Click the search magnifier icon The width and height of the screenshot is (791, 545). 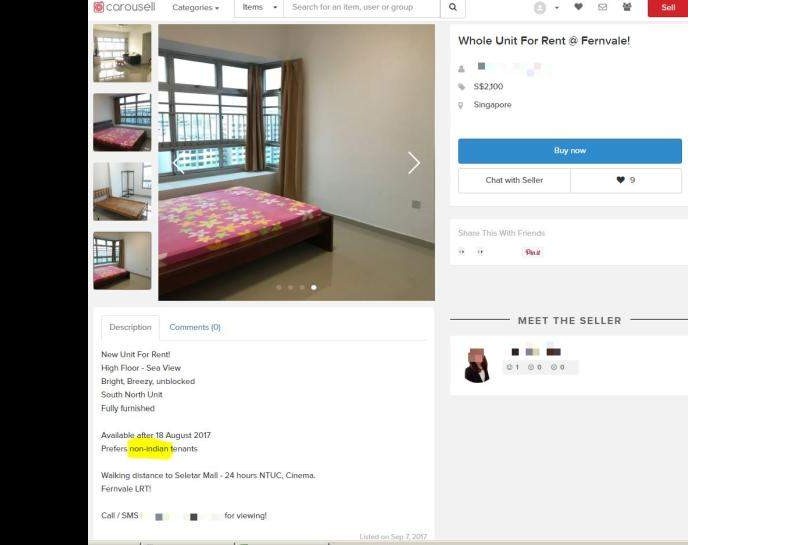coord(453,7)
